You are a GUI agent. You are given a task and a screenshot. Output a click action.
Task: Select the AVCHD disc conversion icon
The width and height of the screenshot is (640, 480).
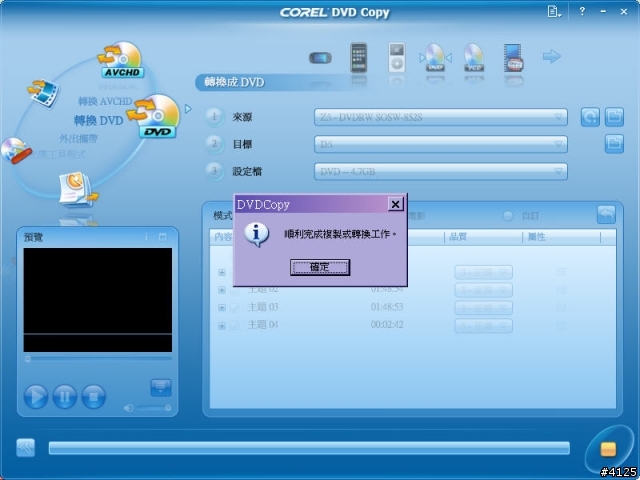tap(121, 60)
